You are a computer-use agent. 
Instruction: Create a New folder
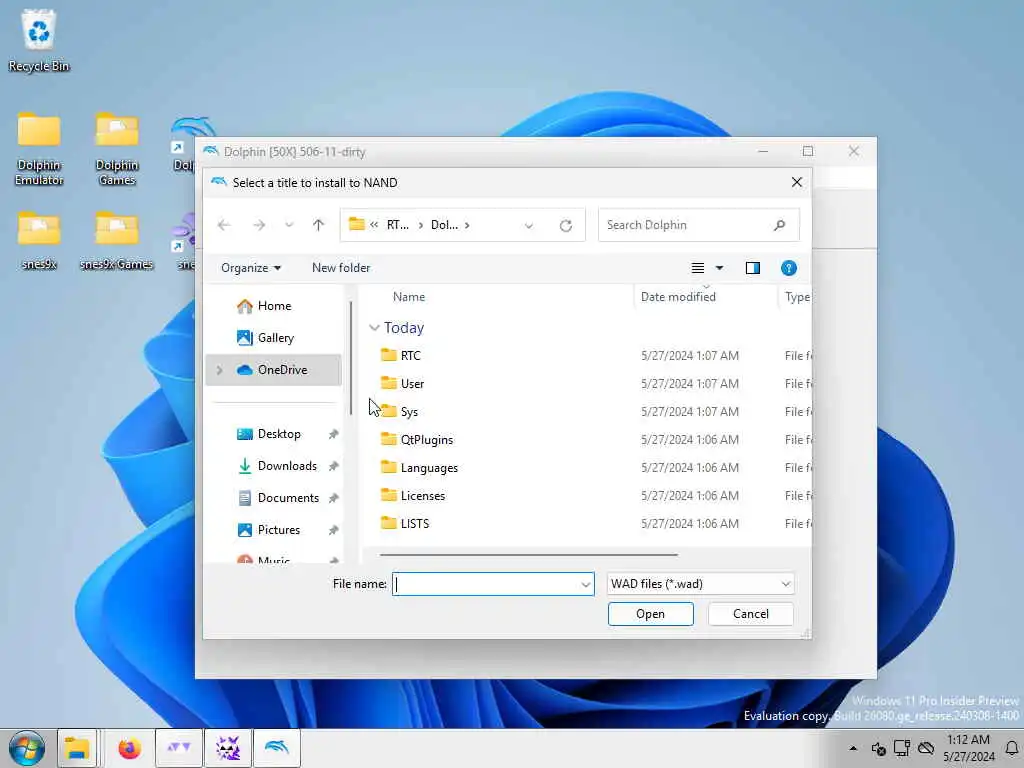pos(341,268)
